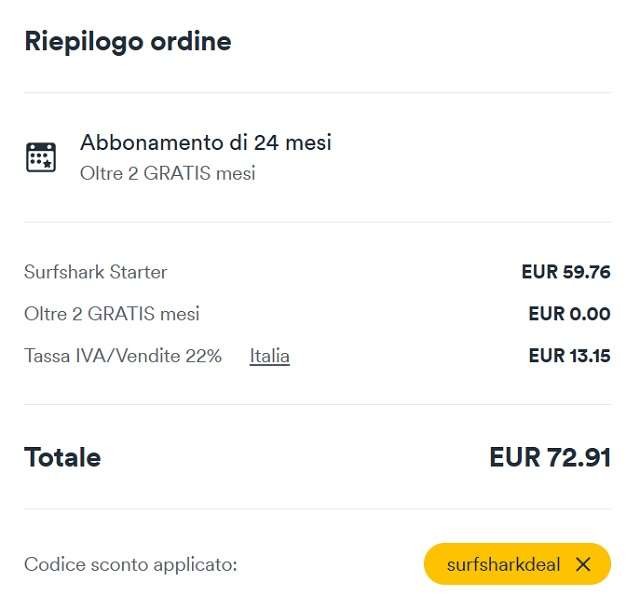640x609 pixels.
Task: Click the EUR 59.76 price
Action: point(565,272)
